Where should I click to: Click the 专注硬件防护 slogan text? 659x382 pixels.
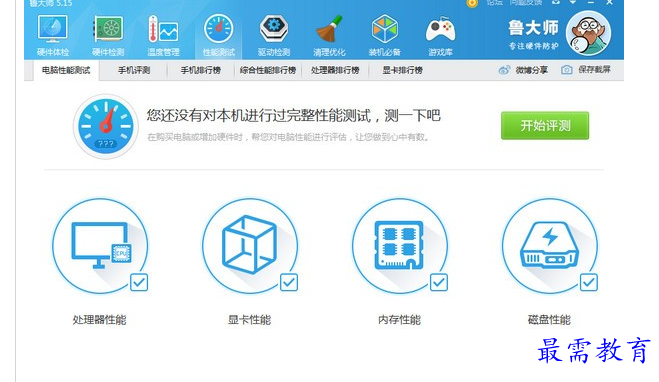click(533, 46)
